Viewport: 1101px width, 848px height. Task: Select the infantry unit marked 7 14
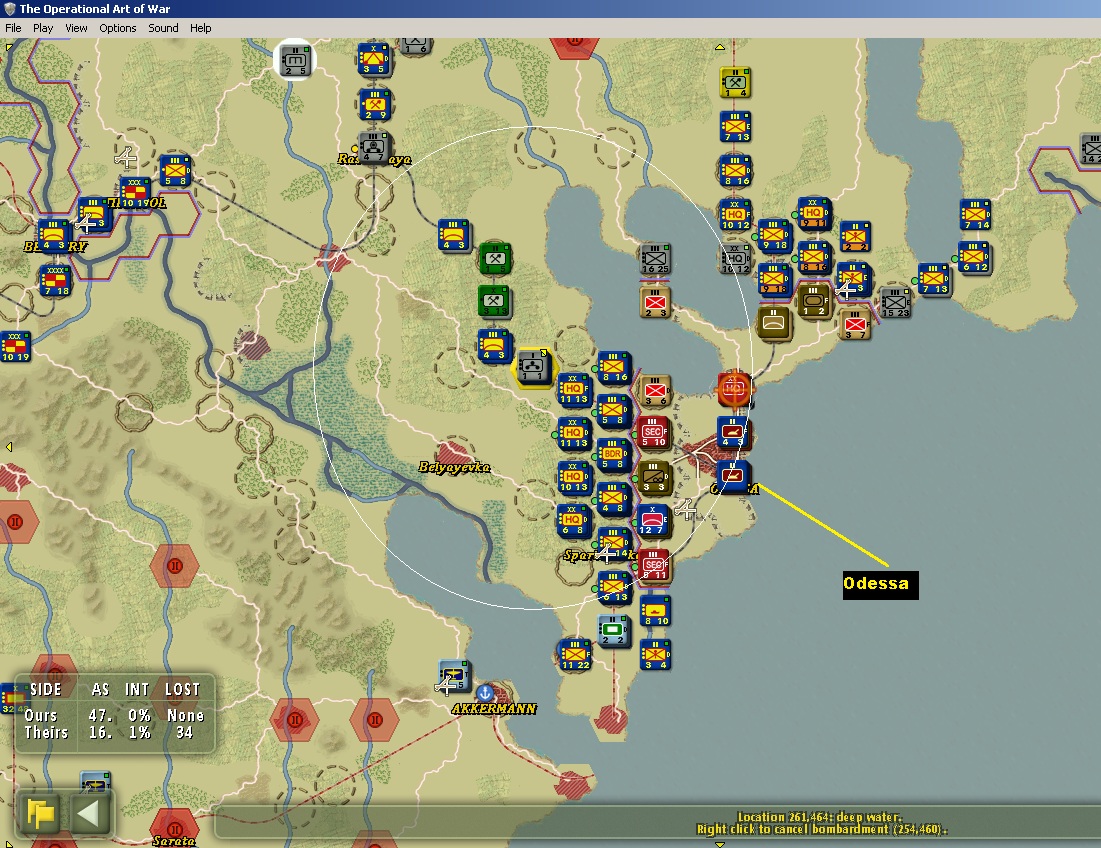tap(975, 214)
